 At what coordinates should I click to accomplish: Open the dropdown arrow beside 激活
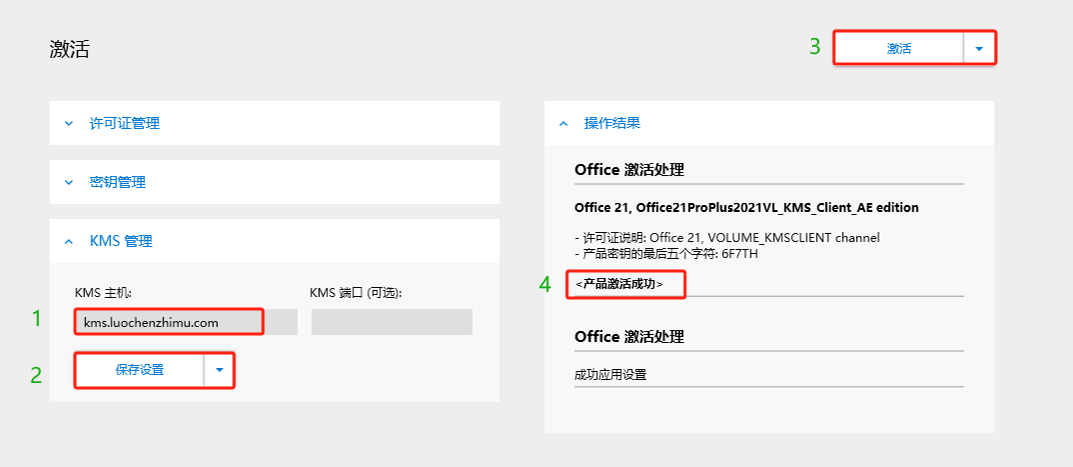pos(979,49)
